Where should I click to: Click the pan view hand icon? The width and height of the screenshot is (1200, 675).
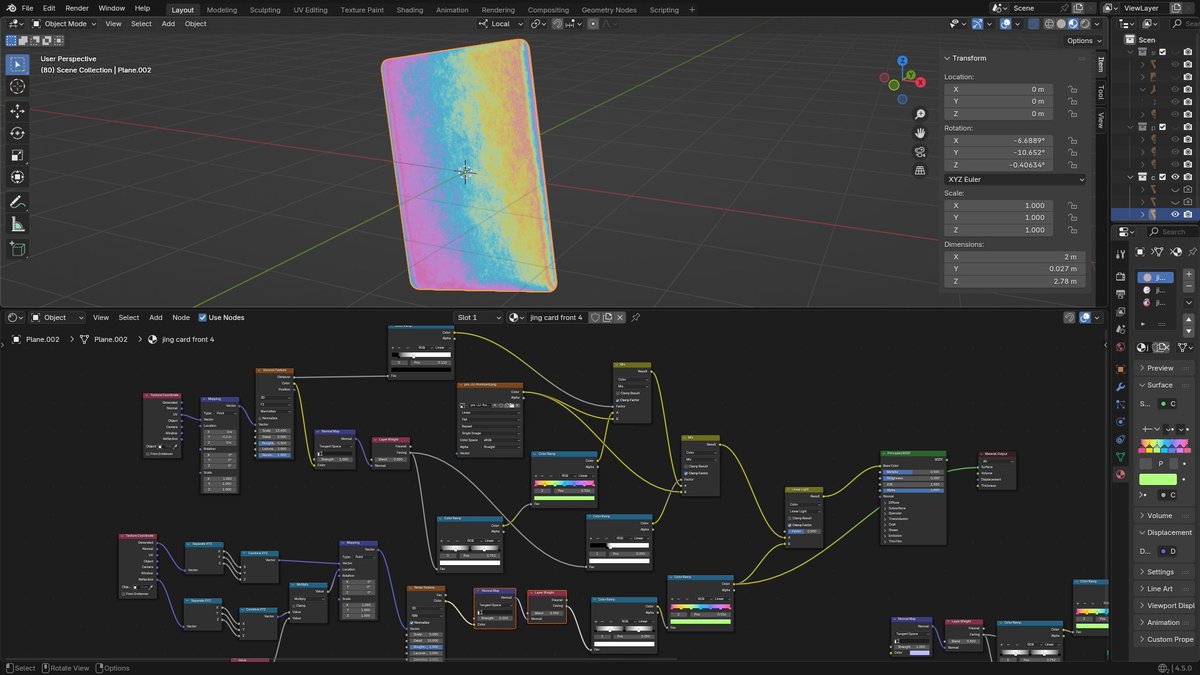[920, 132]
